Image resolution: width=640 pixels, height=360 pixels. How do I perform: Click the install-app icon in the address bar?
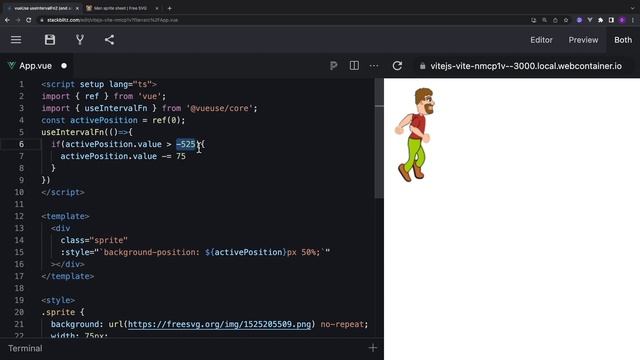(x=533, y=20)
